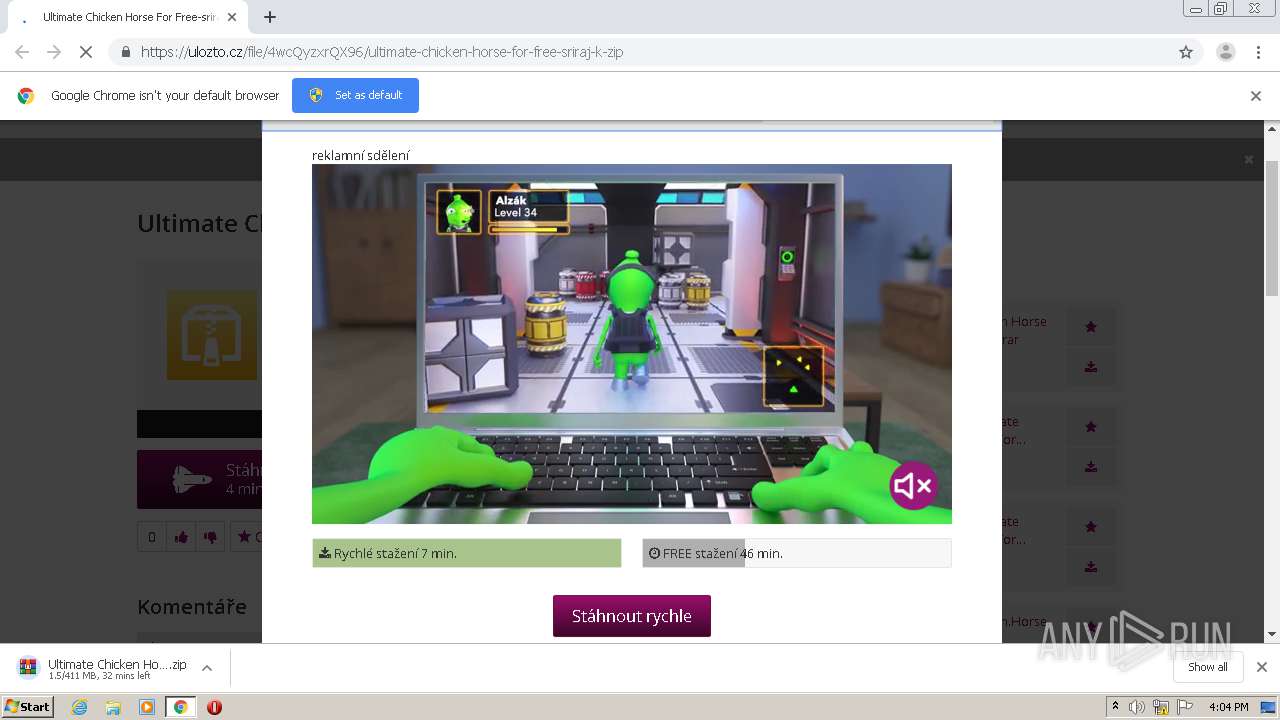This screenshot has height=720, width=1280.
Task: Open the volume speaker tray icon
Action: coord(1136,707)
